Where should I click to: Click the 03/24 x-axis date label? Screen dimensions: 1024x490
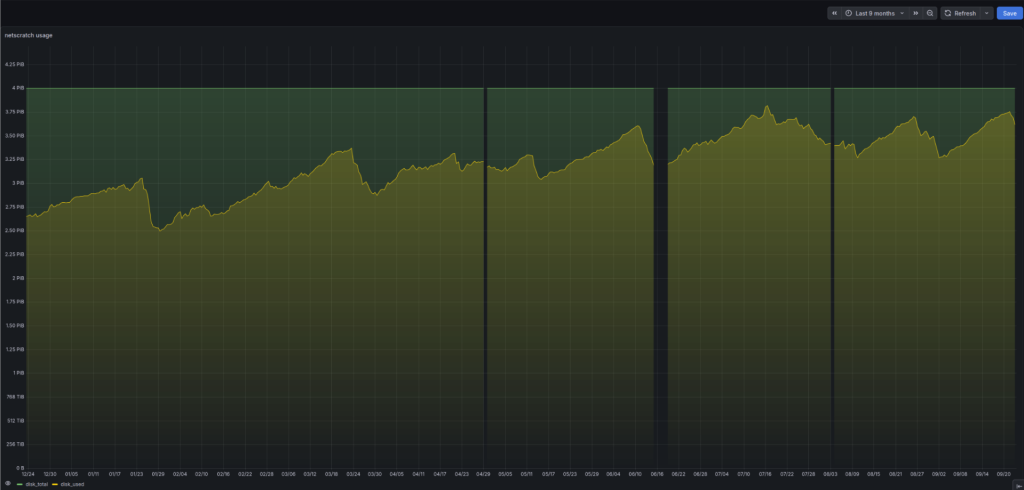[353, 474]
